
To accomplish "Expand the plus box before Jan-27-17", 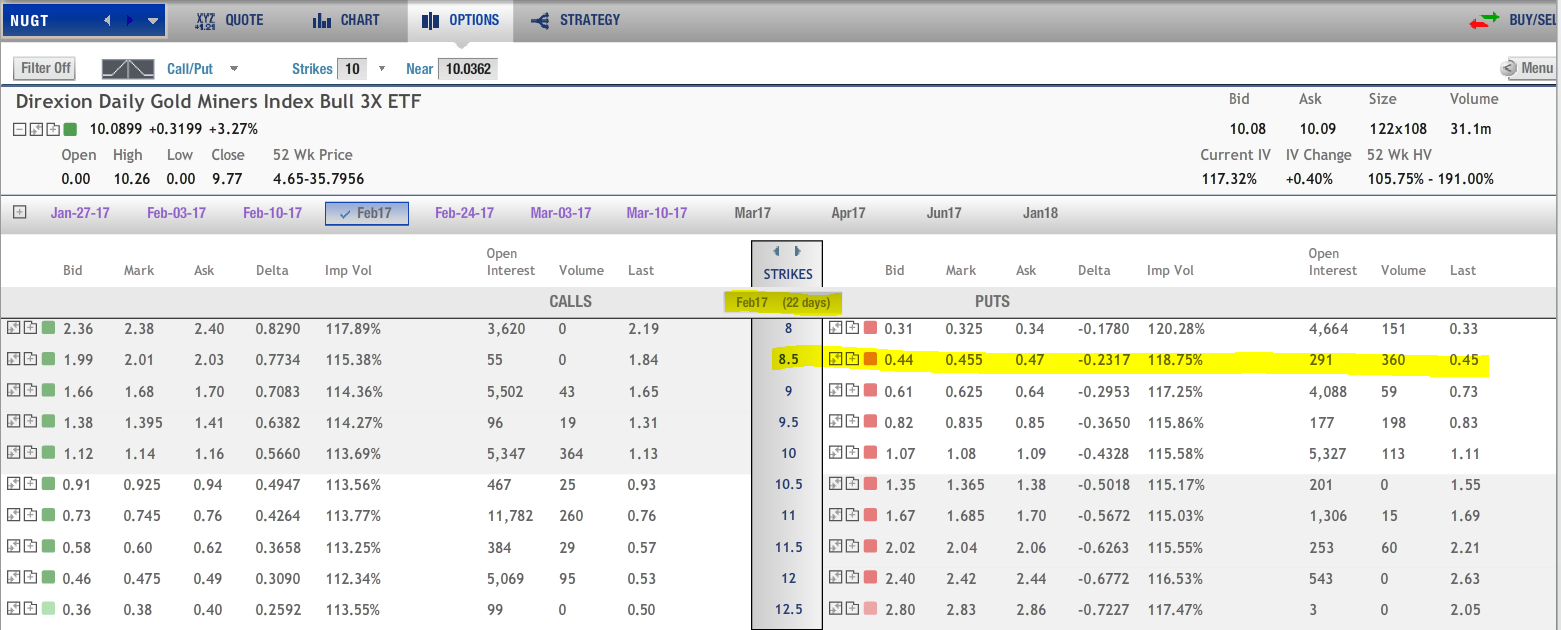I will click(x=19, y=212).
